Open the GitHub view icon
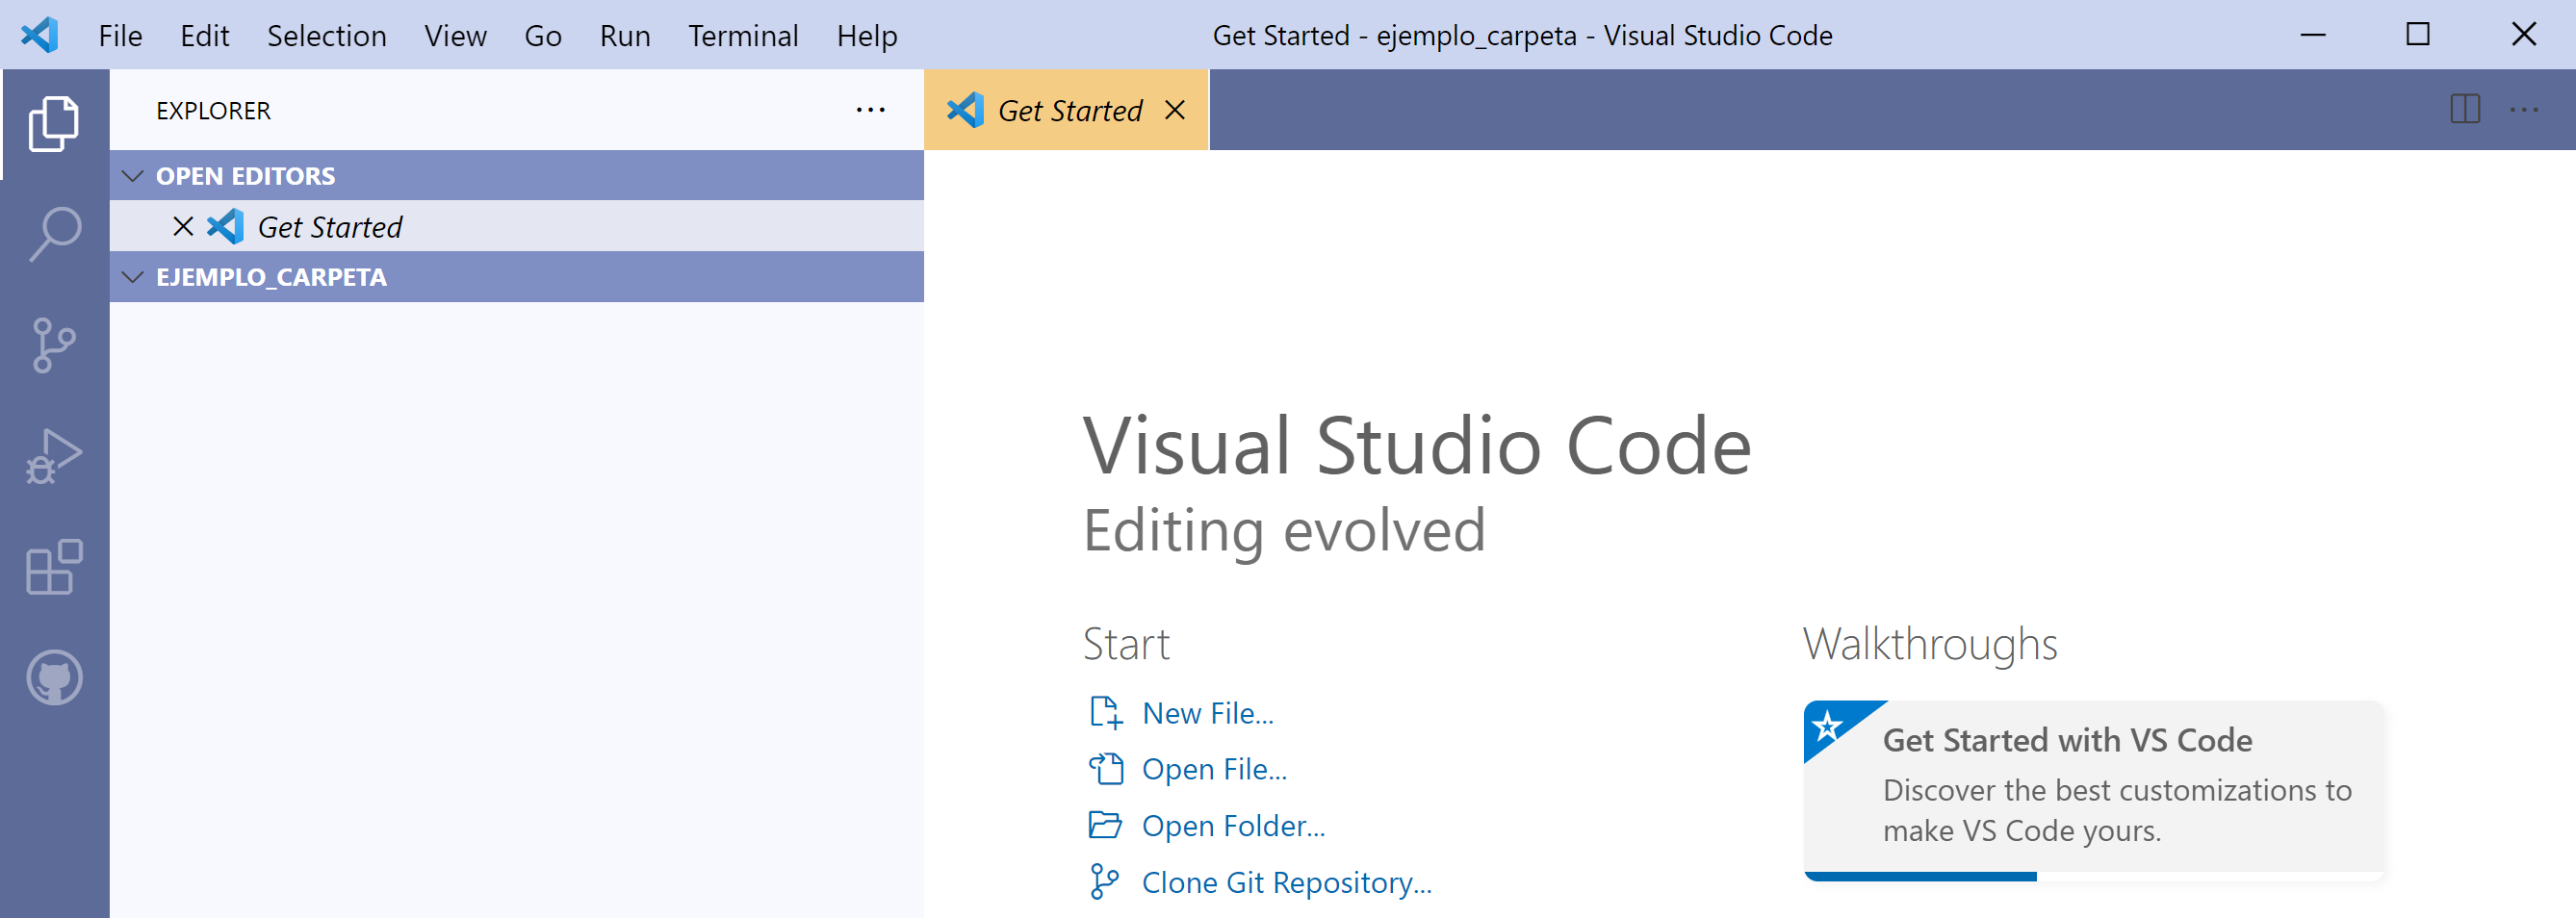Image resolution: width=2576 pixels, height=918 pixels. coord(54,678)
